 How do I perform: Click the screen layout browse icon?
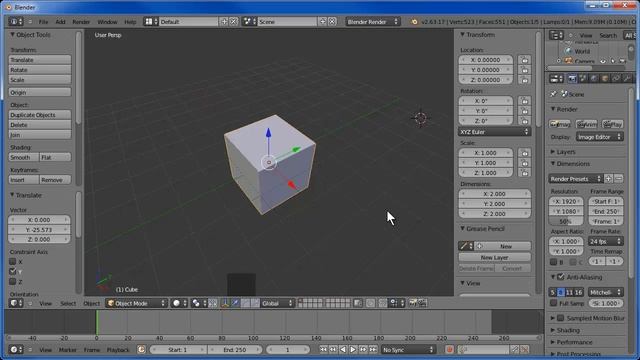(151, 22)
